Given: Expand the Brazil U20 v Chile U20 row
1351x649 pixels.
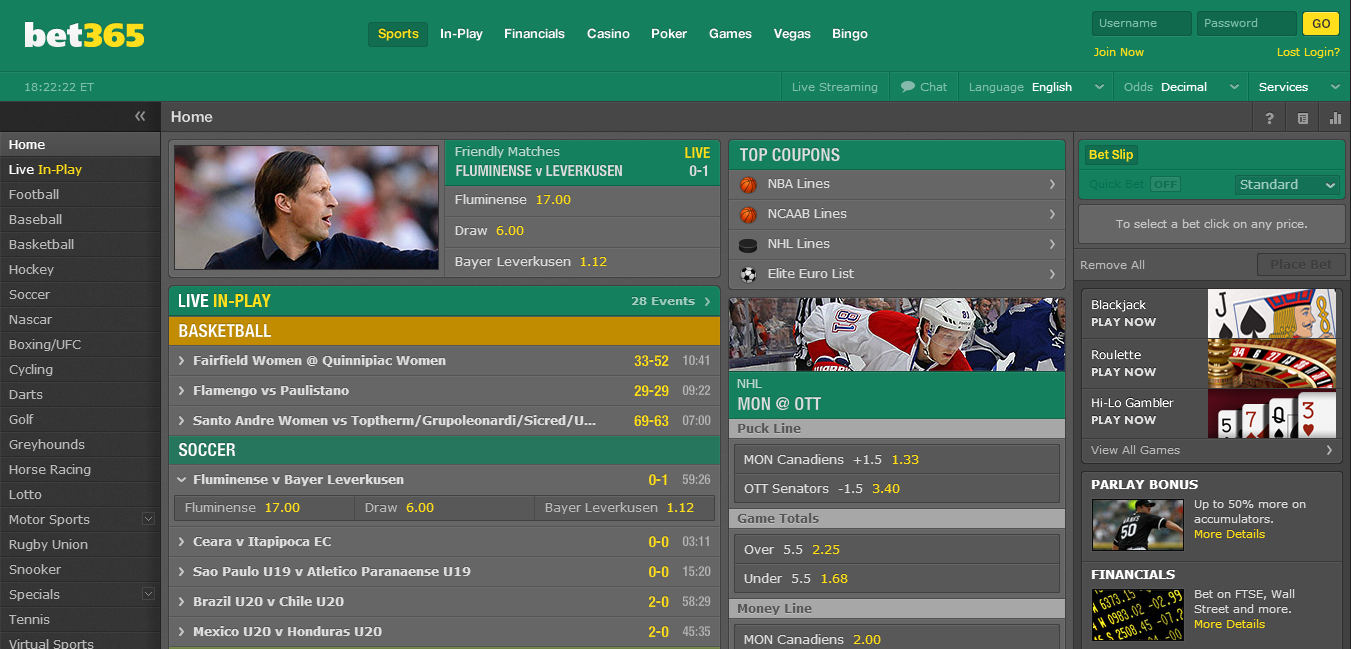Looking at the screenshot, I should pos(444,602).
